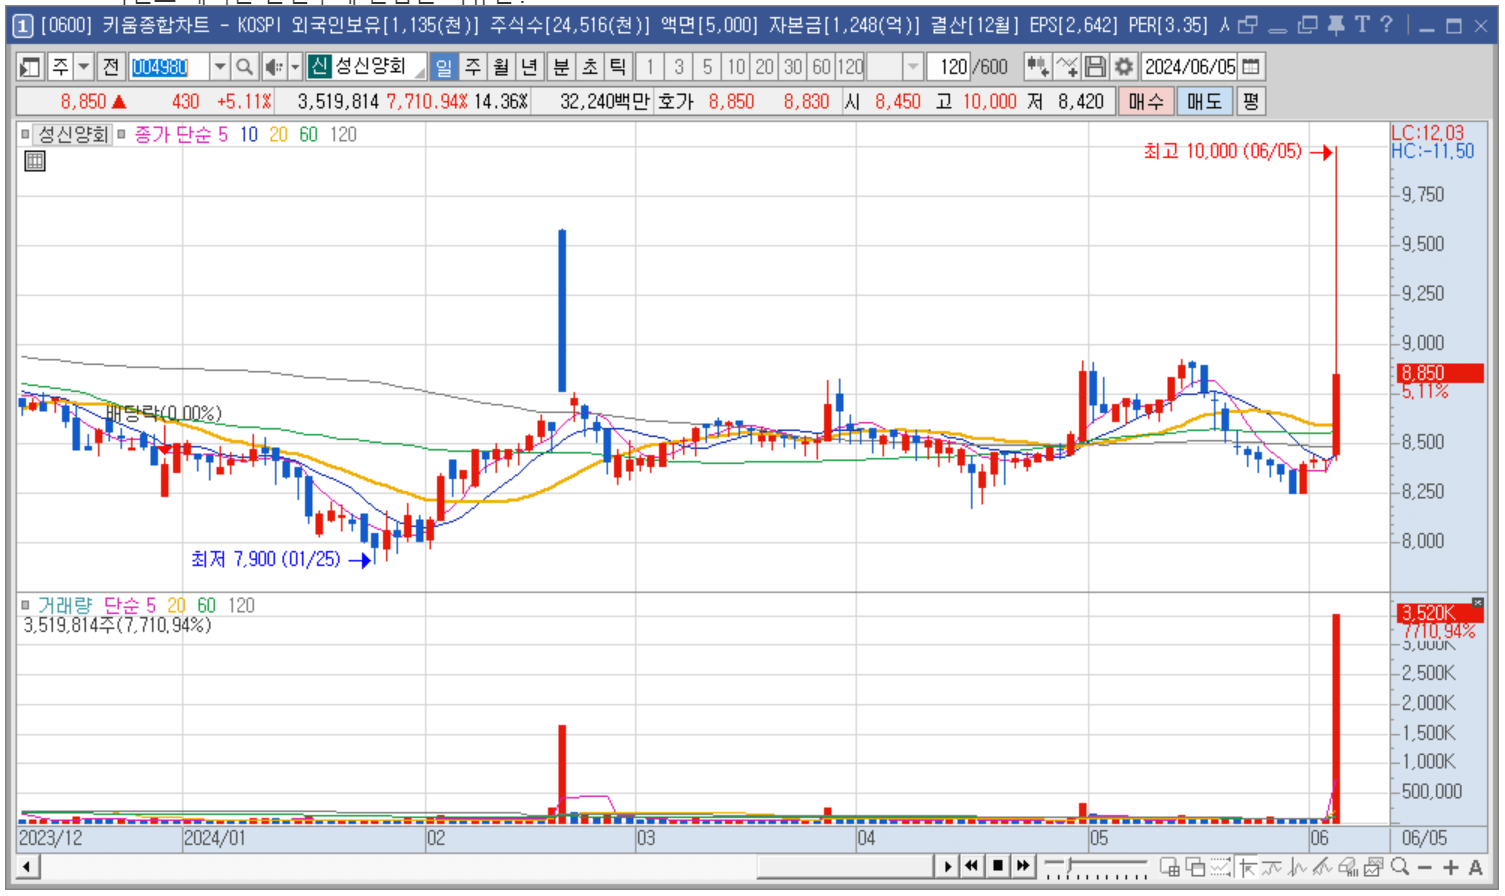Viewport: 1505px width, 896px height.
Task: Switch to 주 weekly period
Action: pyautogui.click(x=473, y=67)
